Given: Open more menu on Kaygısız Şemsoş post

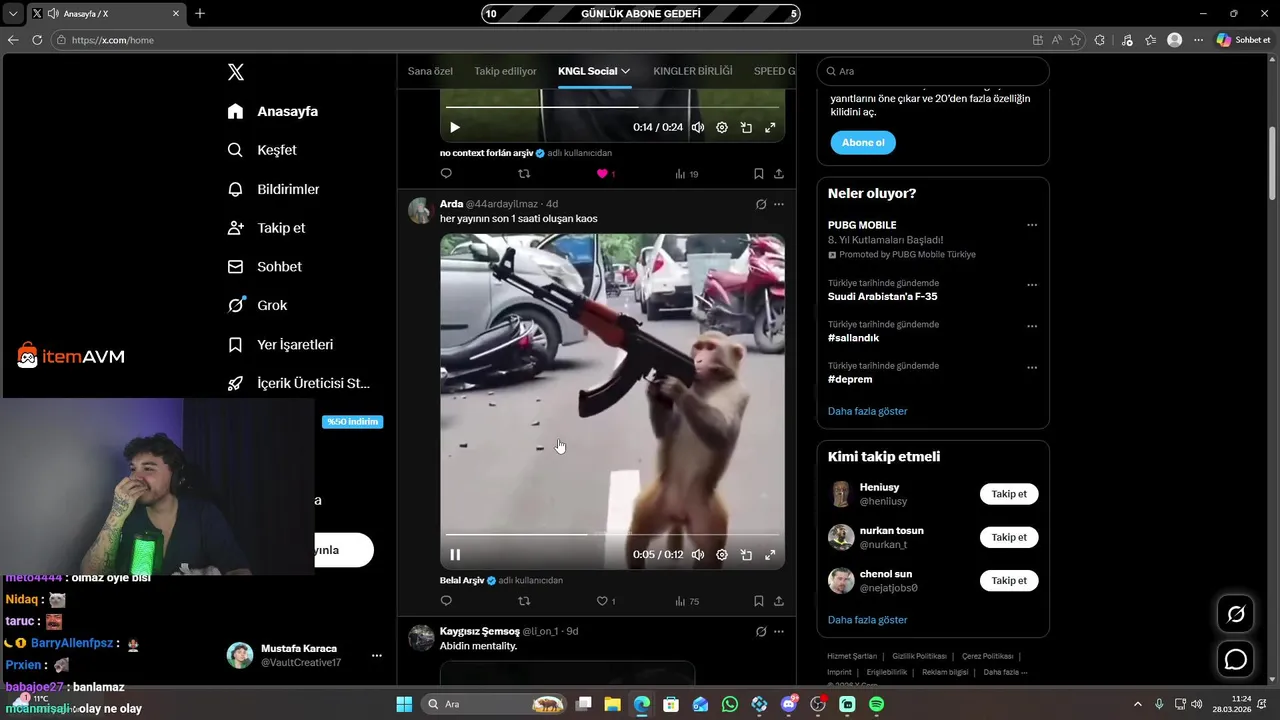Looking at the screenshot, I should (x=779, y=631).
